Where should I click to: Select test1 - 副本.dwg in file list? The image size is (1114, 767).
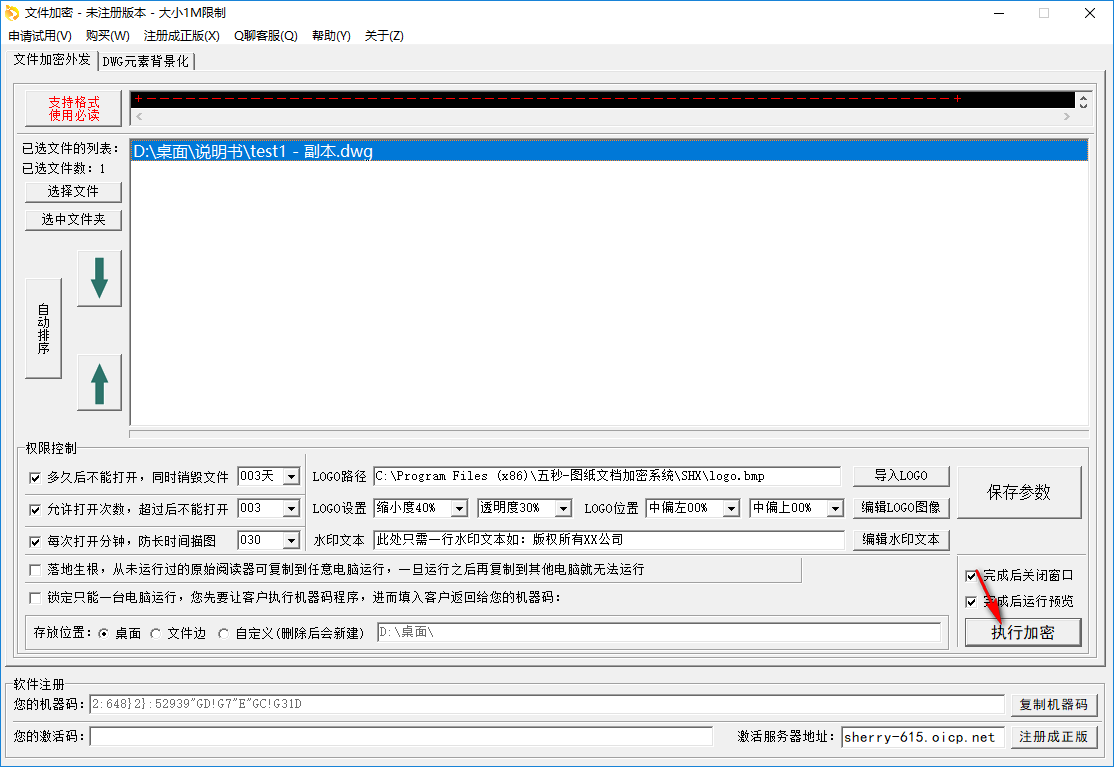(x=609, y=151)
